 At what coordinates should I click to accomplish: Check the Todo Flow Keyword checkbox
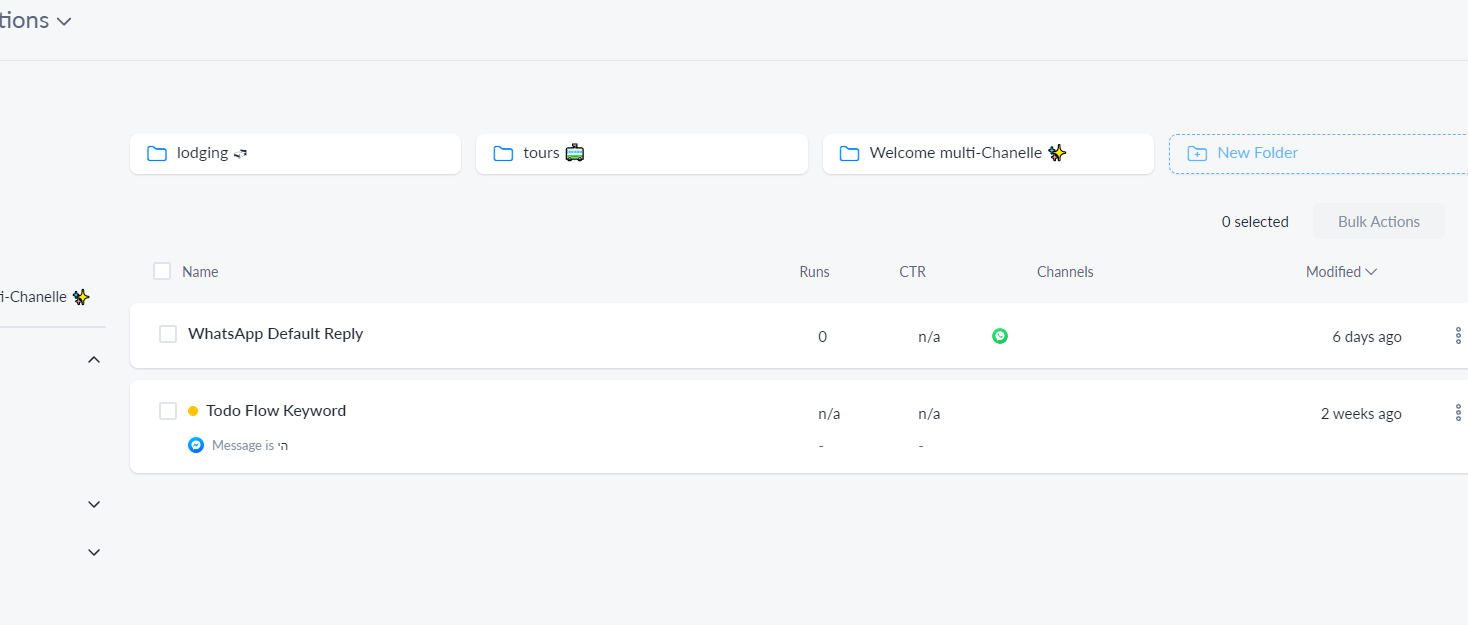(x=168, y=411)
